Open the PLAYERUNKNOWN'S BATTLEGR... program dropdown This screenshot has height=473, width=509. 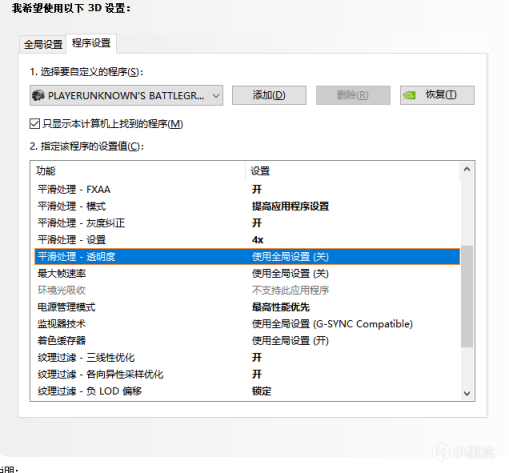[126, 96]
